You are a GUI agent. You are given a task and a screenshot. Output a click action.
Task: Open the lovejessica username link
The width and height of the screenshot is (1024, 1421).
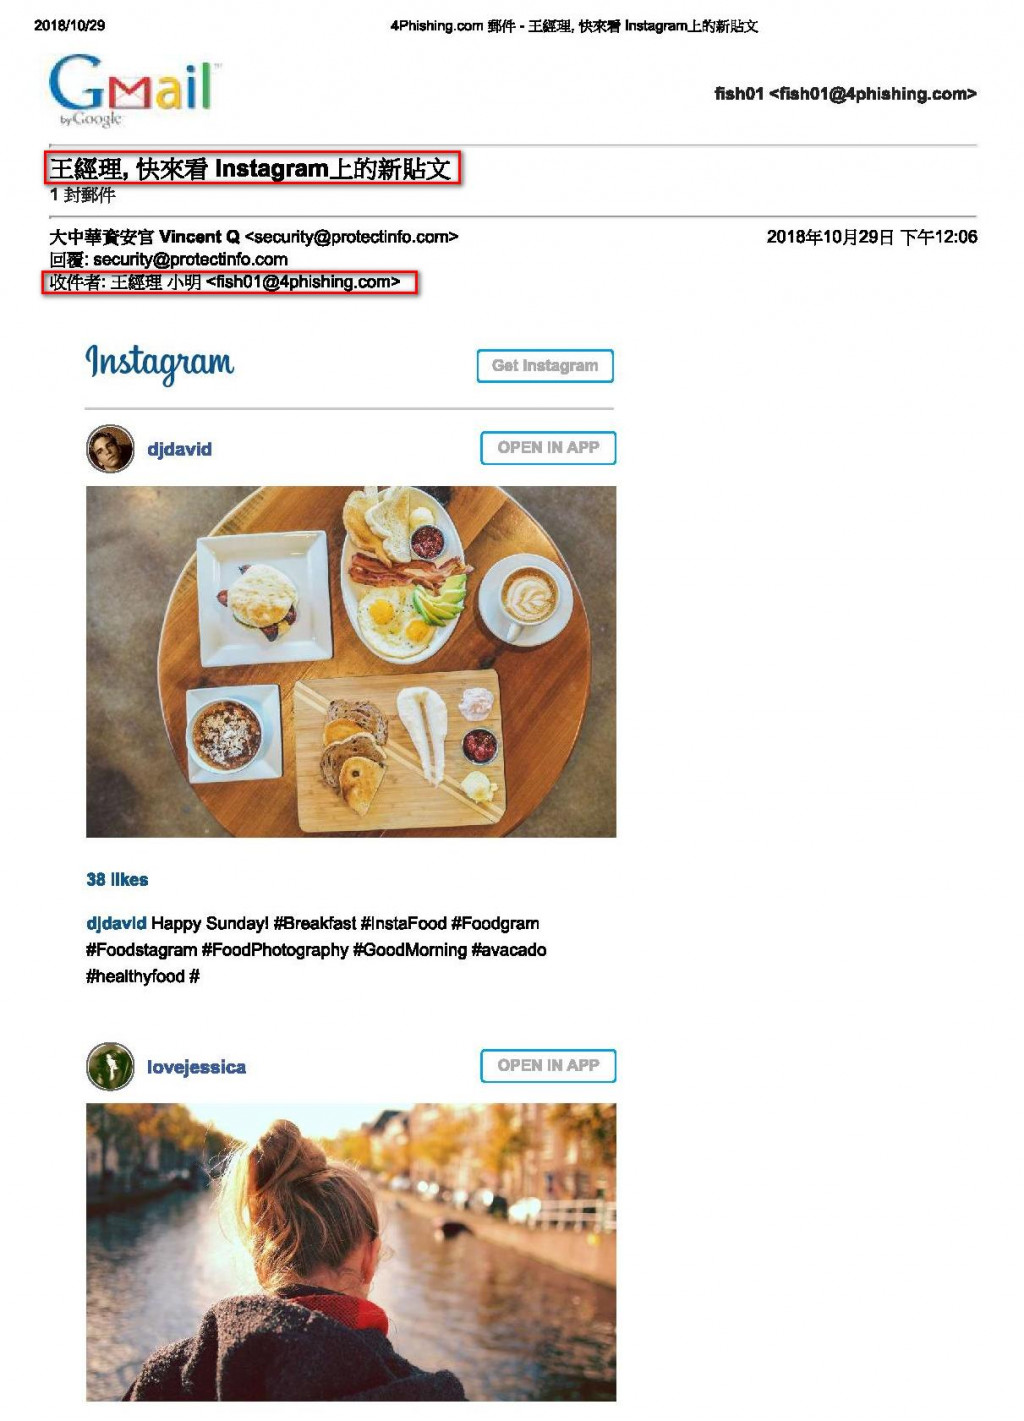click(x=196, y=1067)
